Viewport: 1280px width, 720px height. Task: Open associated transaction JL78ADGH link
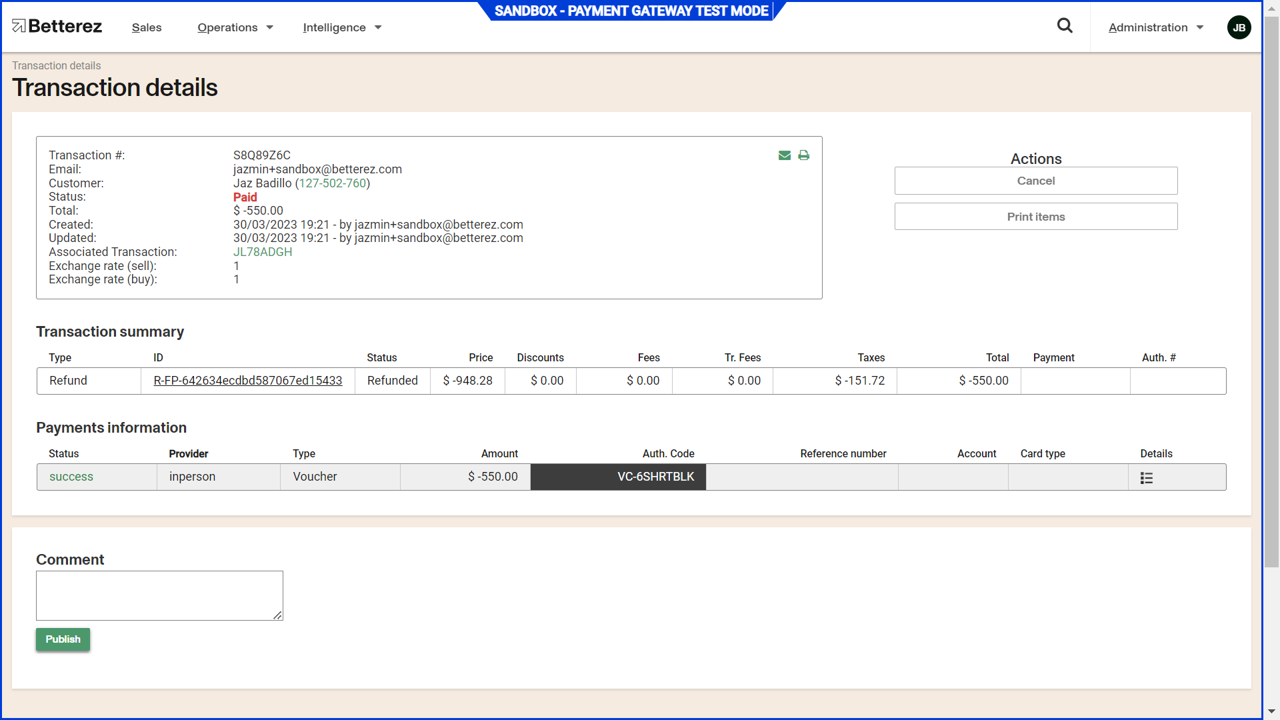(x=263, y=252)
